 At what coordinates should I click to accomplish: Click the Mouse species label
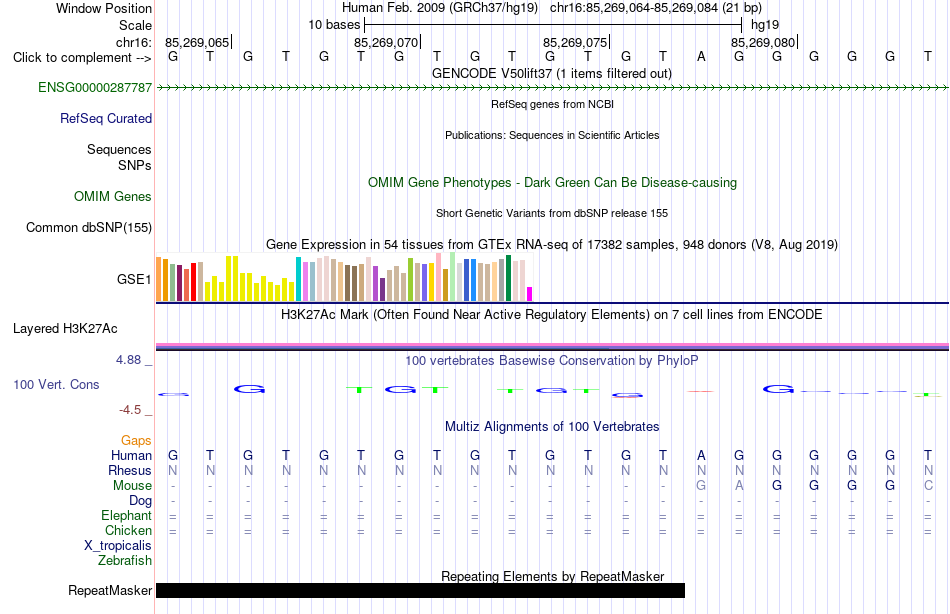[x=132, y=486]
